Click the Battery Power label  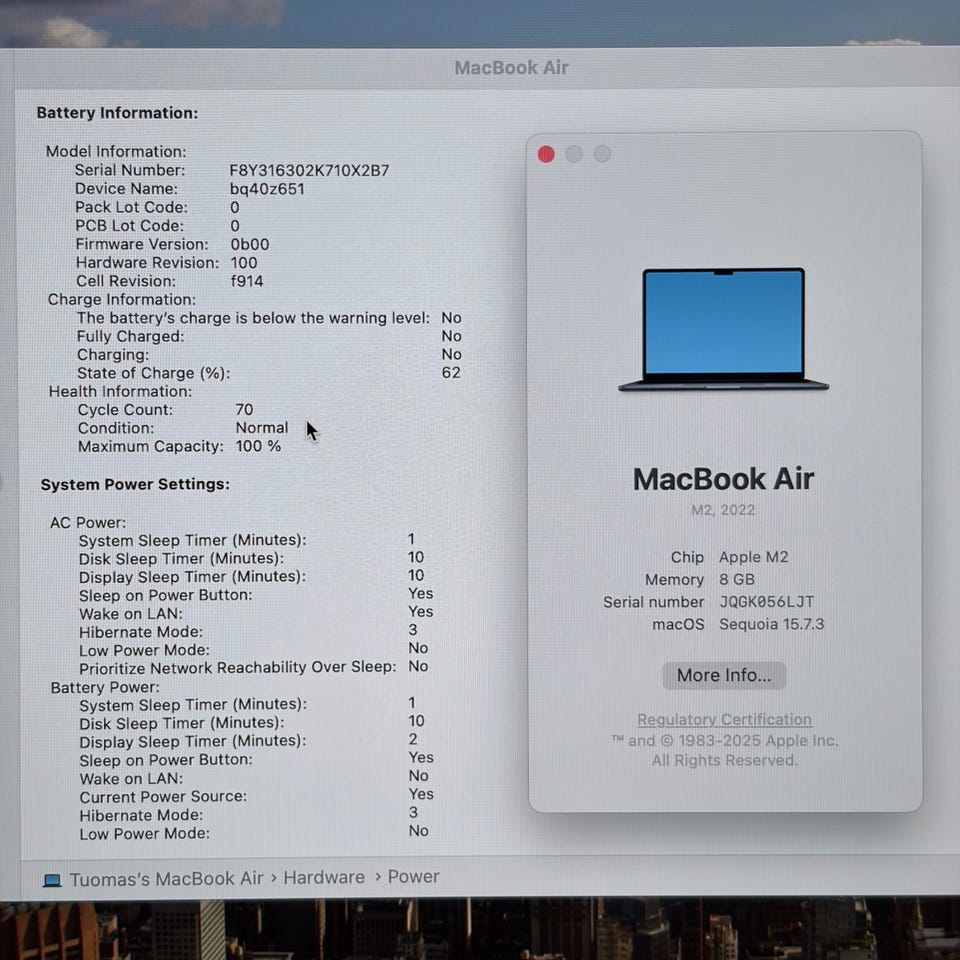(x=105, y=688)
